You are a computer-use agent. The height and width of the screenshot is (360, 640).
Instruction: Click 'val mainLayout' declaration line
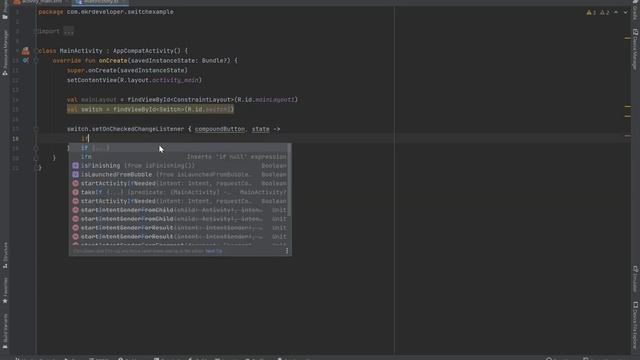(x=182, y=100)
